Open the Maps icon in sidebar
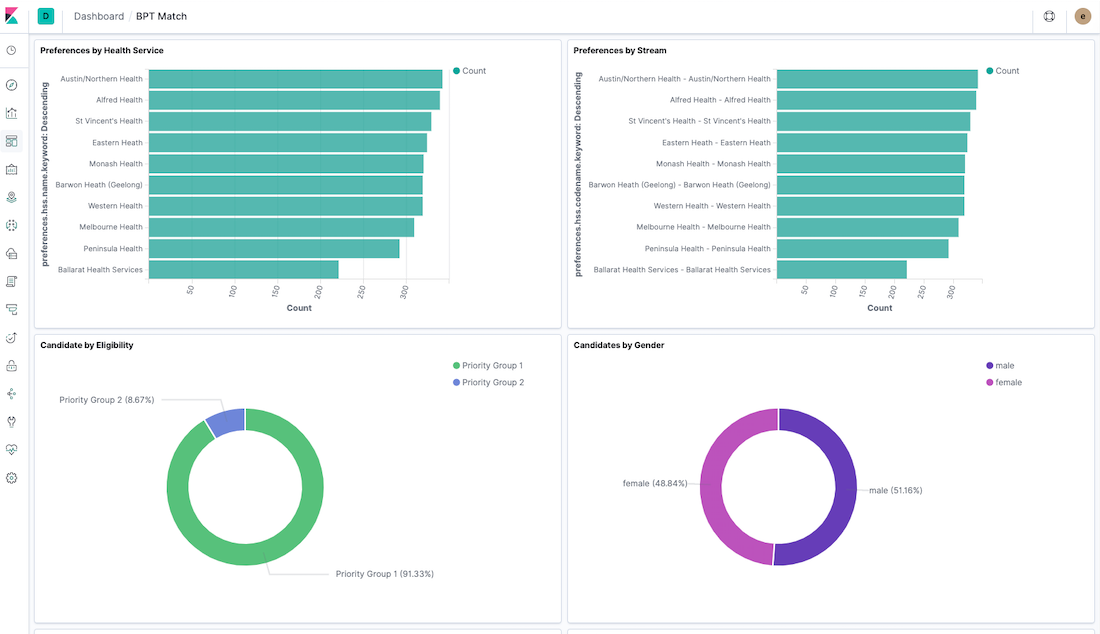This screenshot has width=1100, height=634. (12, 197)
